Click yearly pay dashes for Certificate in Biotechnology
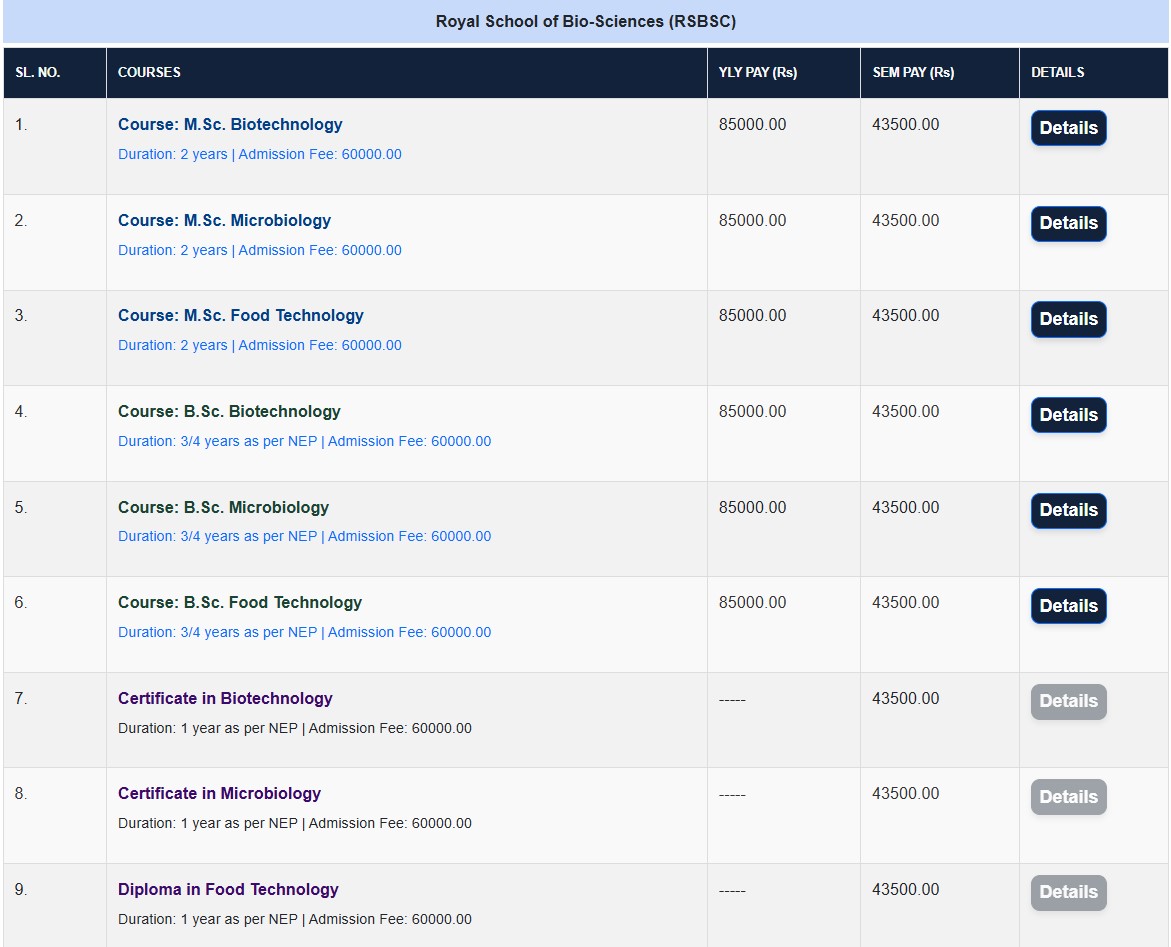This screenshot has width=1171, height=947. [x=732, y=700]
